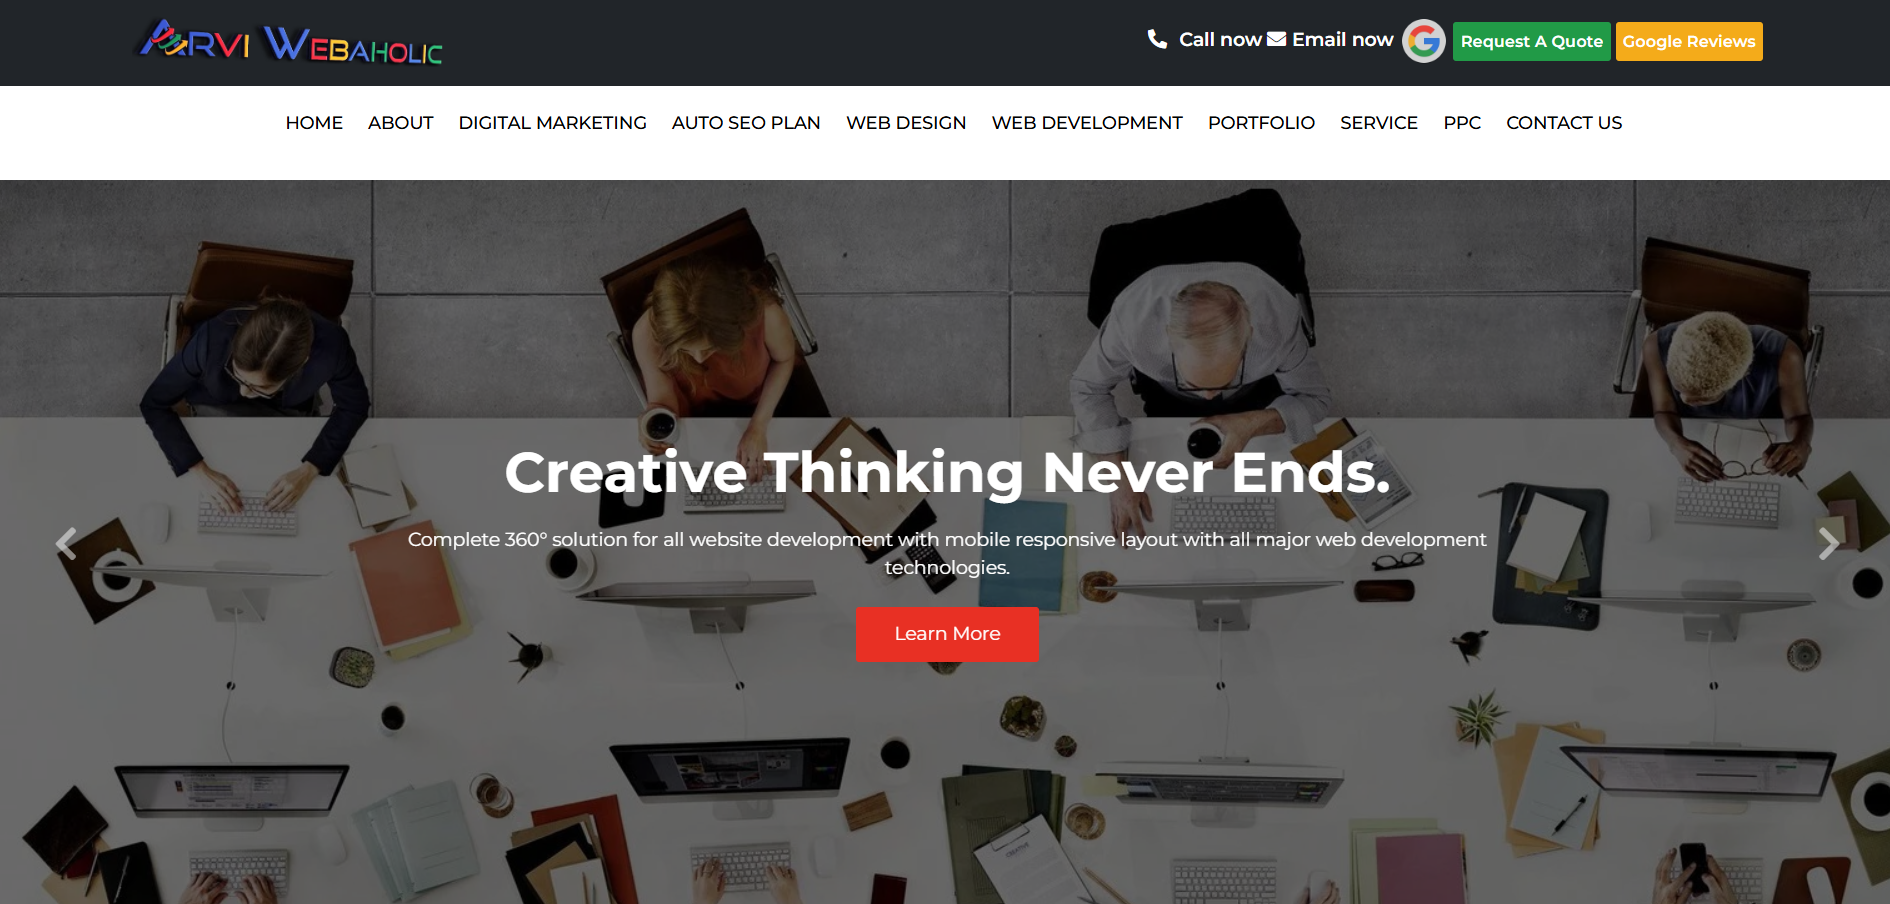This screenshot has width=1890, height=904.
Task: Click the phone icon beside Call now
Action: point(1157,39)
